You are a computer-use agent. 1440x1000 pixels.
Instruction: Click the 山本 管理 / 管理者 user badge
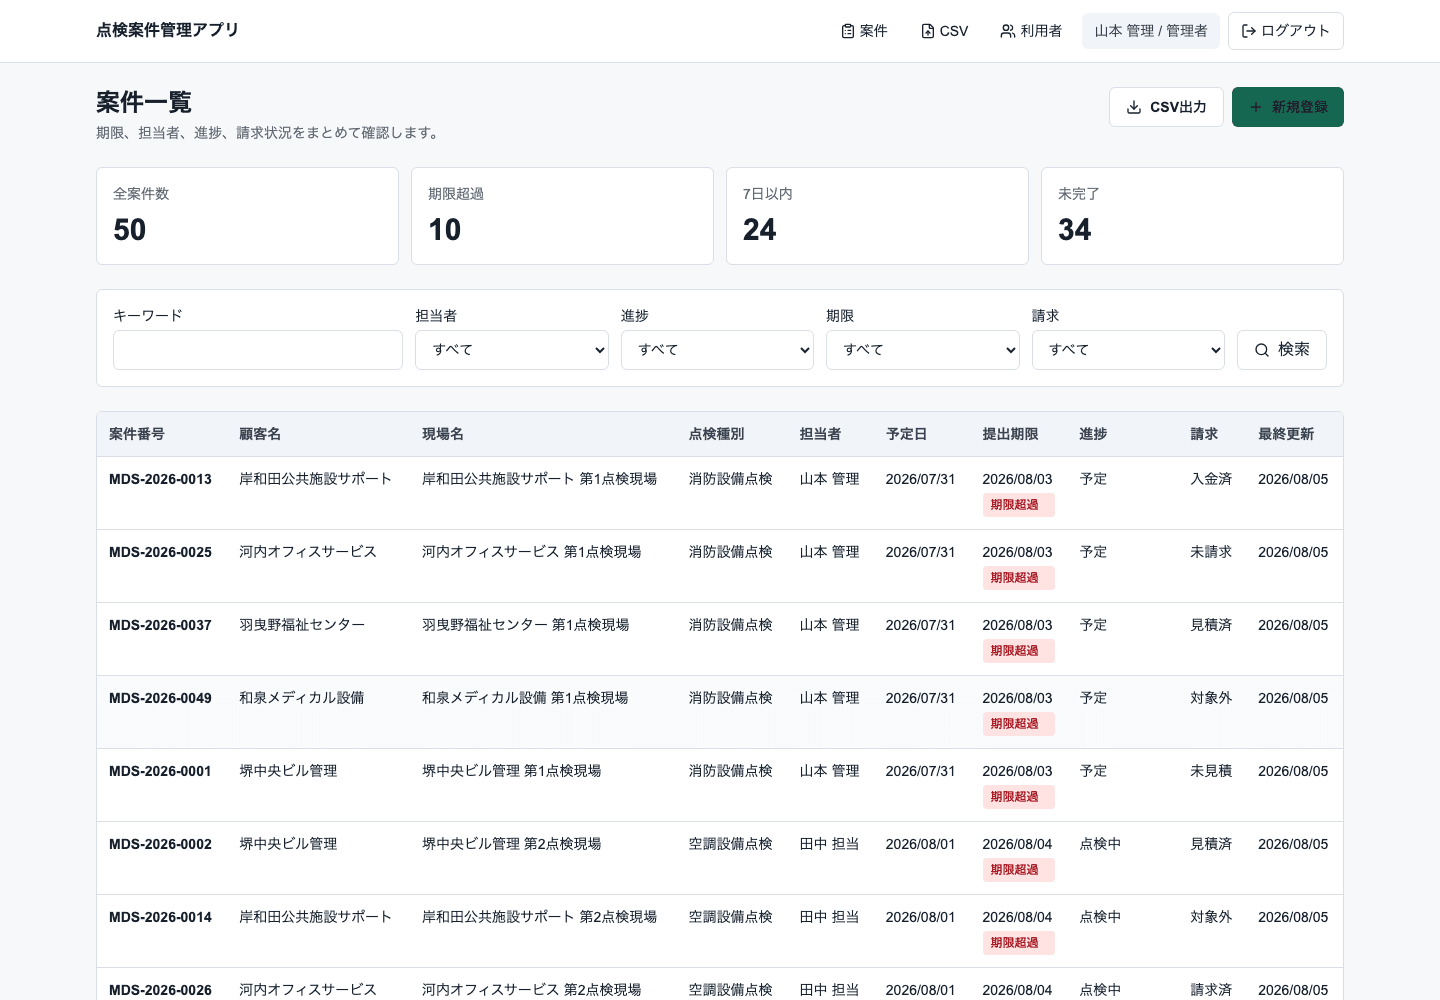click(x=1151, y=31)
